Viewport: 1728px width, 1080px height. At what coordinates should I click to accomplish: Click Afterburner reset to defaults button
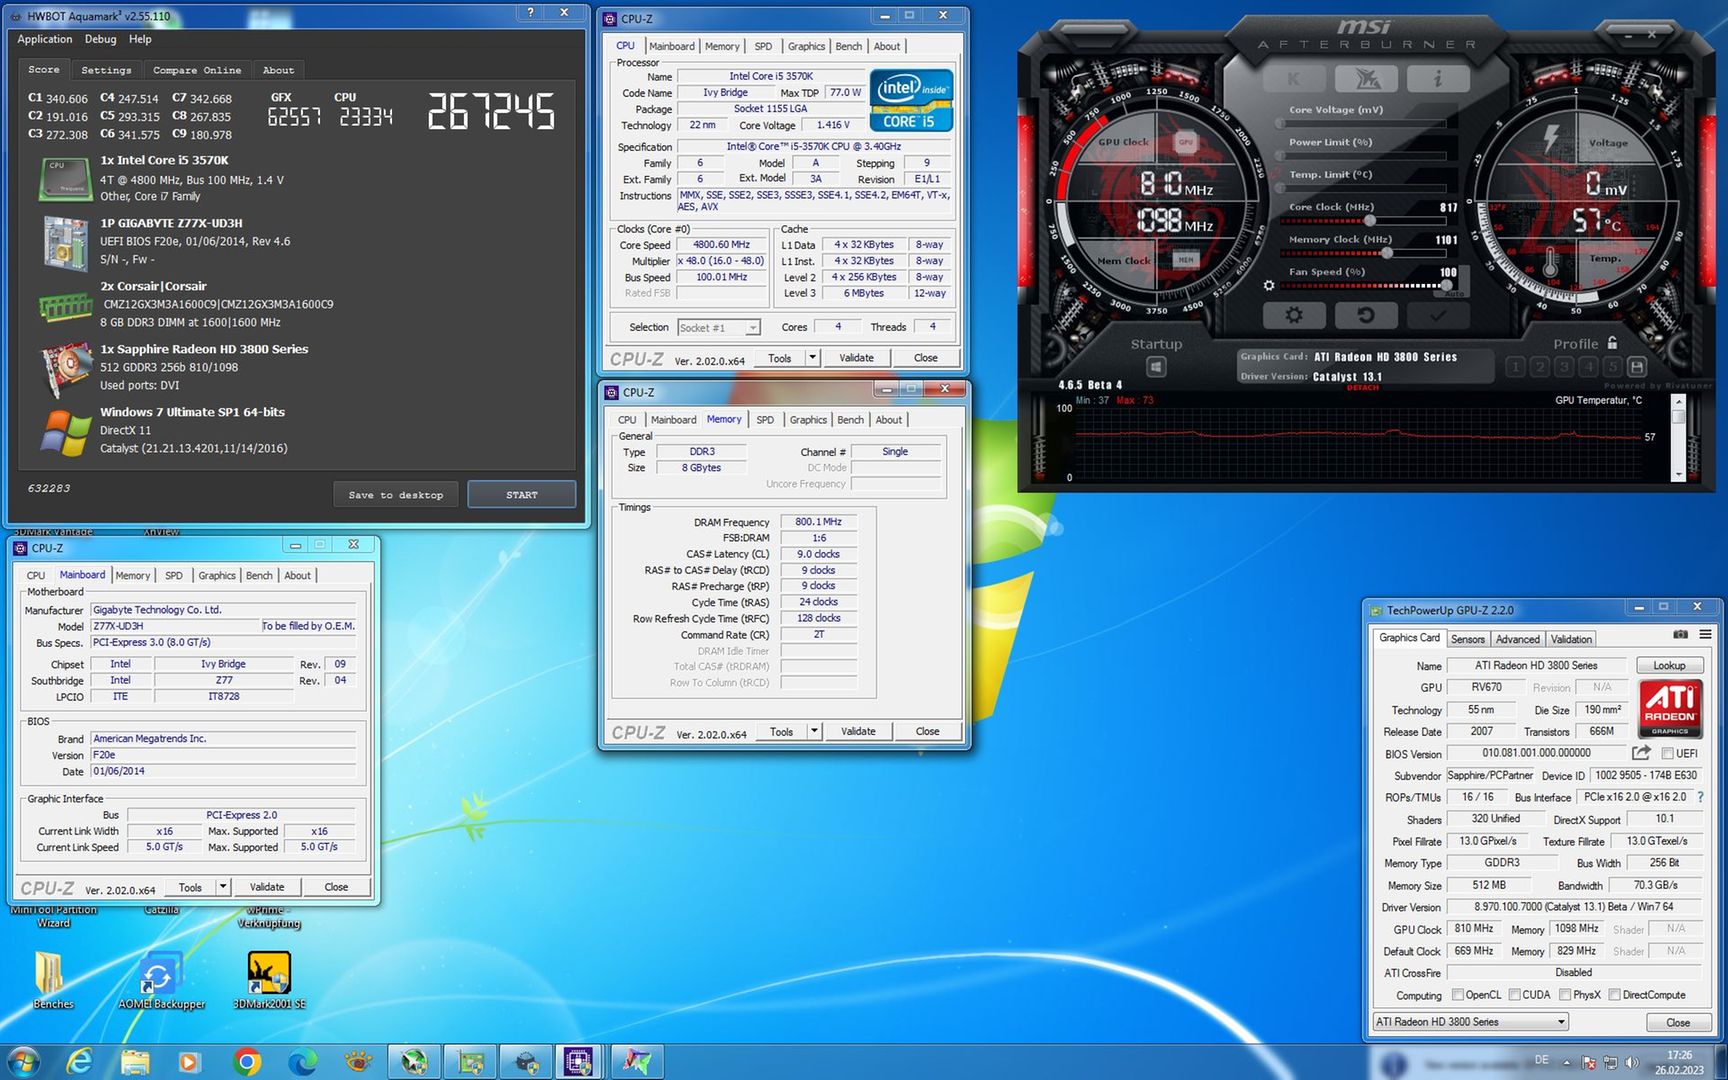click(x=1365, y=315)
